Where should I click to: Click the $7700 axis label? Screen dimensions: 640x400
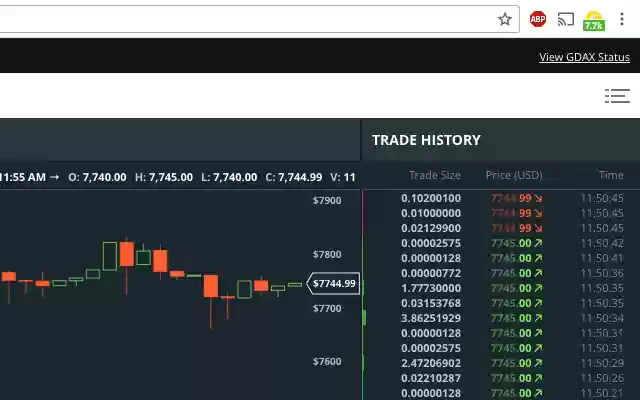click(x=327, y=308)
